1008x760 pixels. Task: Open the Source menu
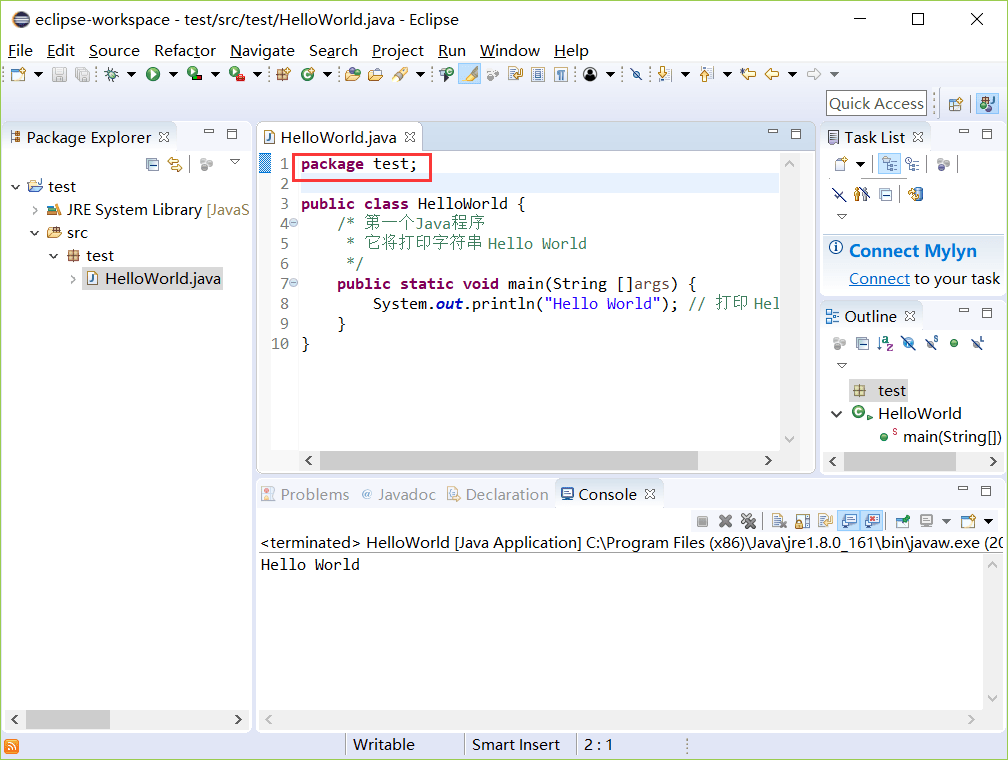[114, 51]
